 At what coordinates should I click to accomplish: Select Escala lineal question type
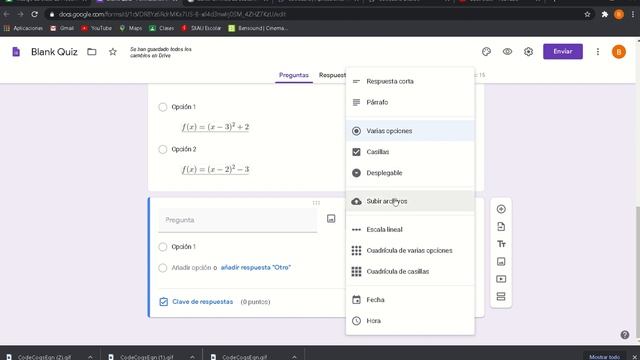(410, 229)
